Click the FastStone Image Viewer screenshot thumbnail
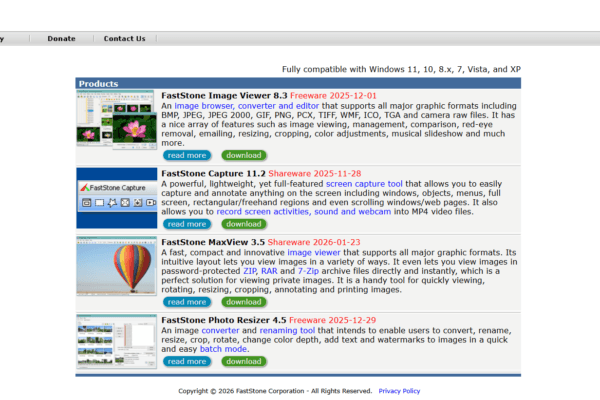600x400 pixels. click(117, 120)
